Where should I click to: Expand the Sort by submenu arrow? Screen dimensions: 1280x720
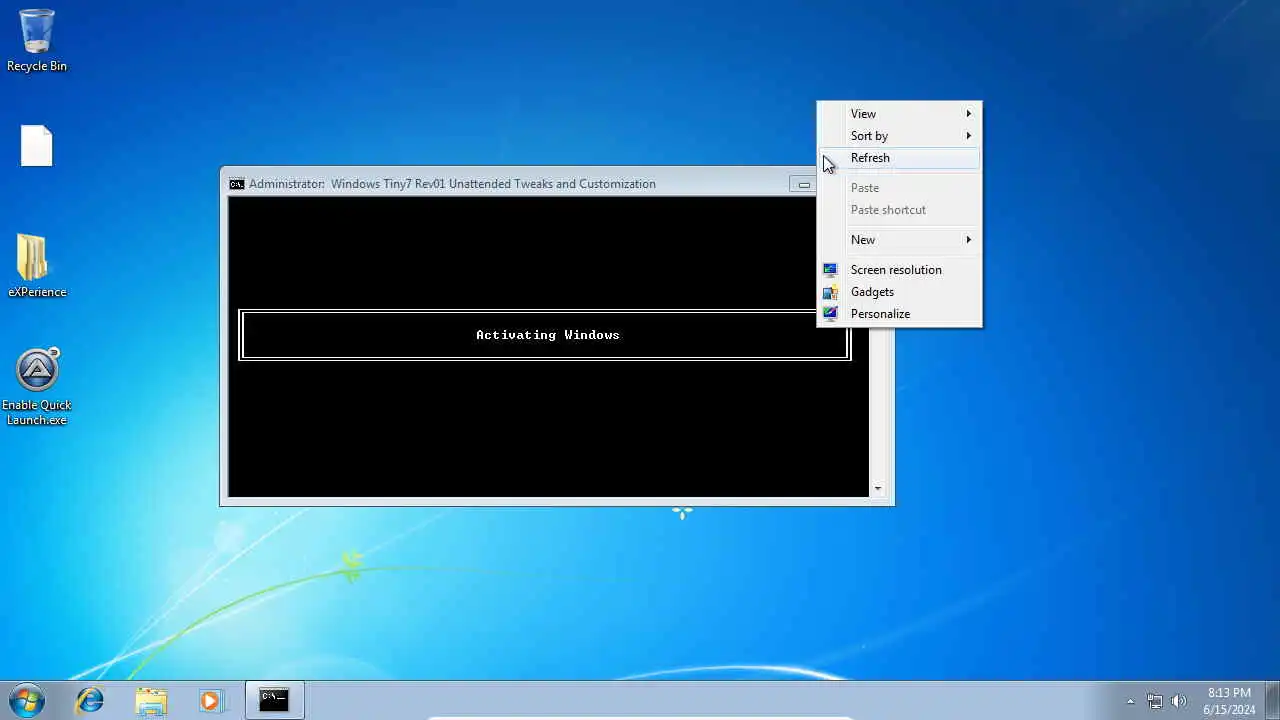point(968,136)
